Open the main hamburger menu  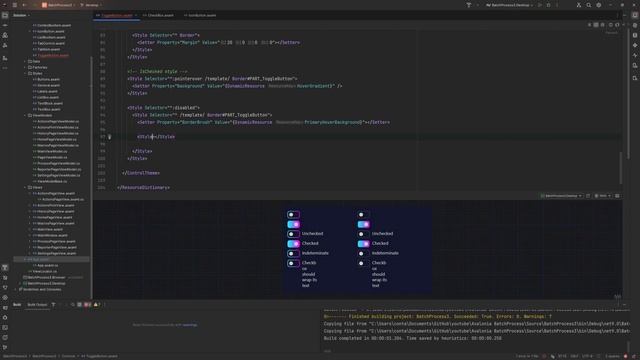[15, 5]
